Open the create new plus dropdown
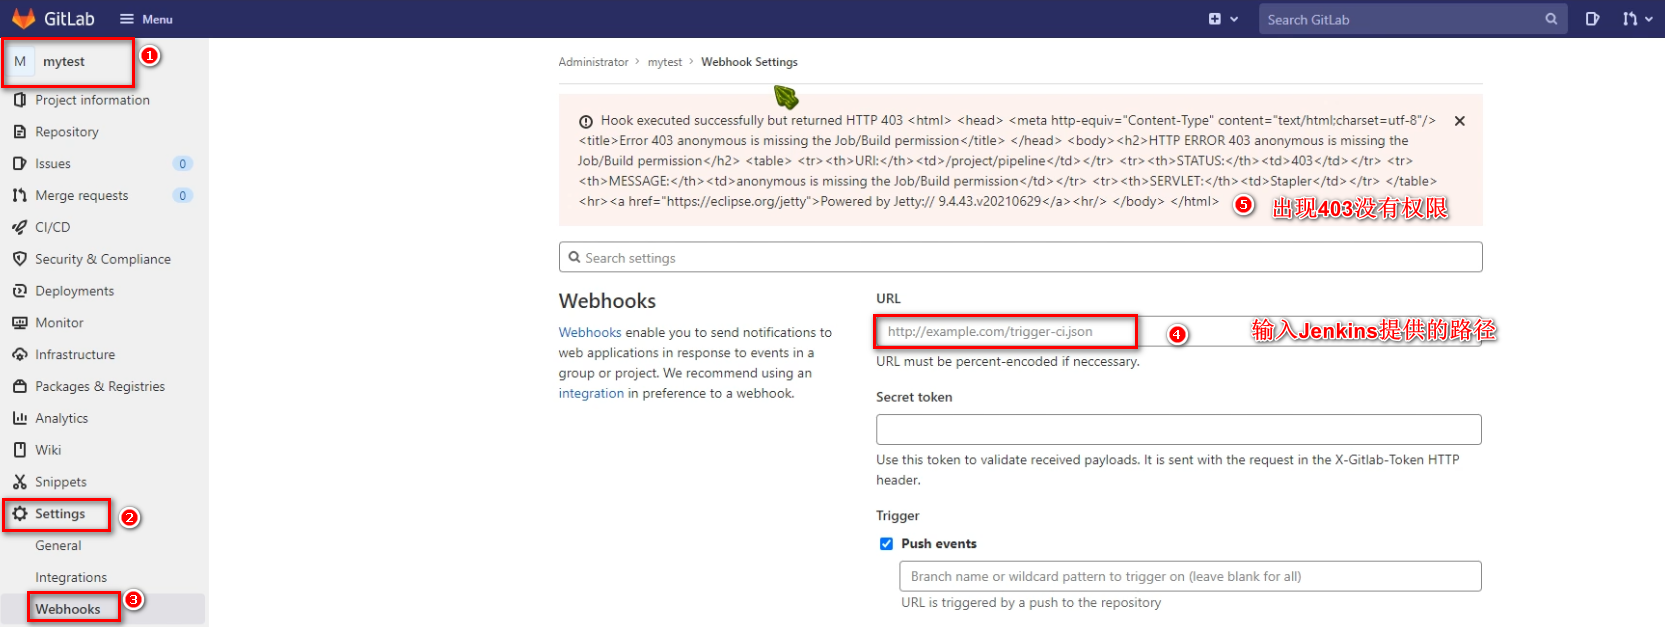This screenshot has width=1665, height=627. (x=1223, y=19)
